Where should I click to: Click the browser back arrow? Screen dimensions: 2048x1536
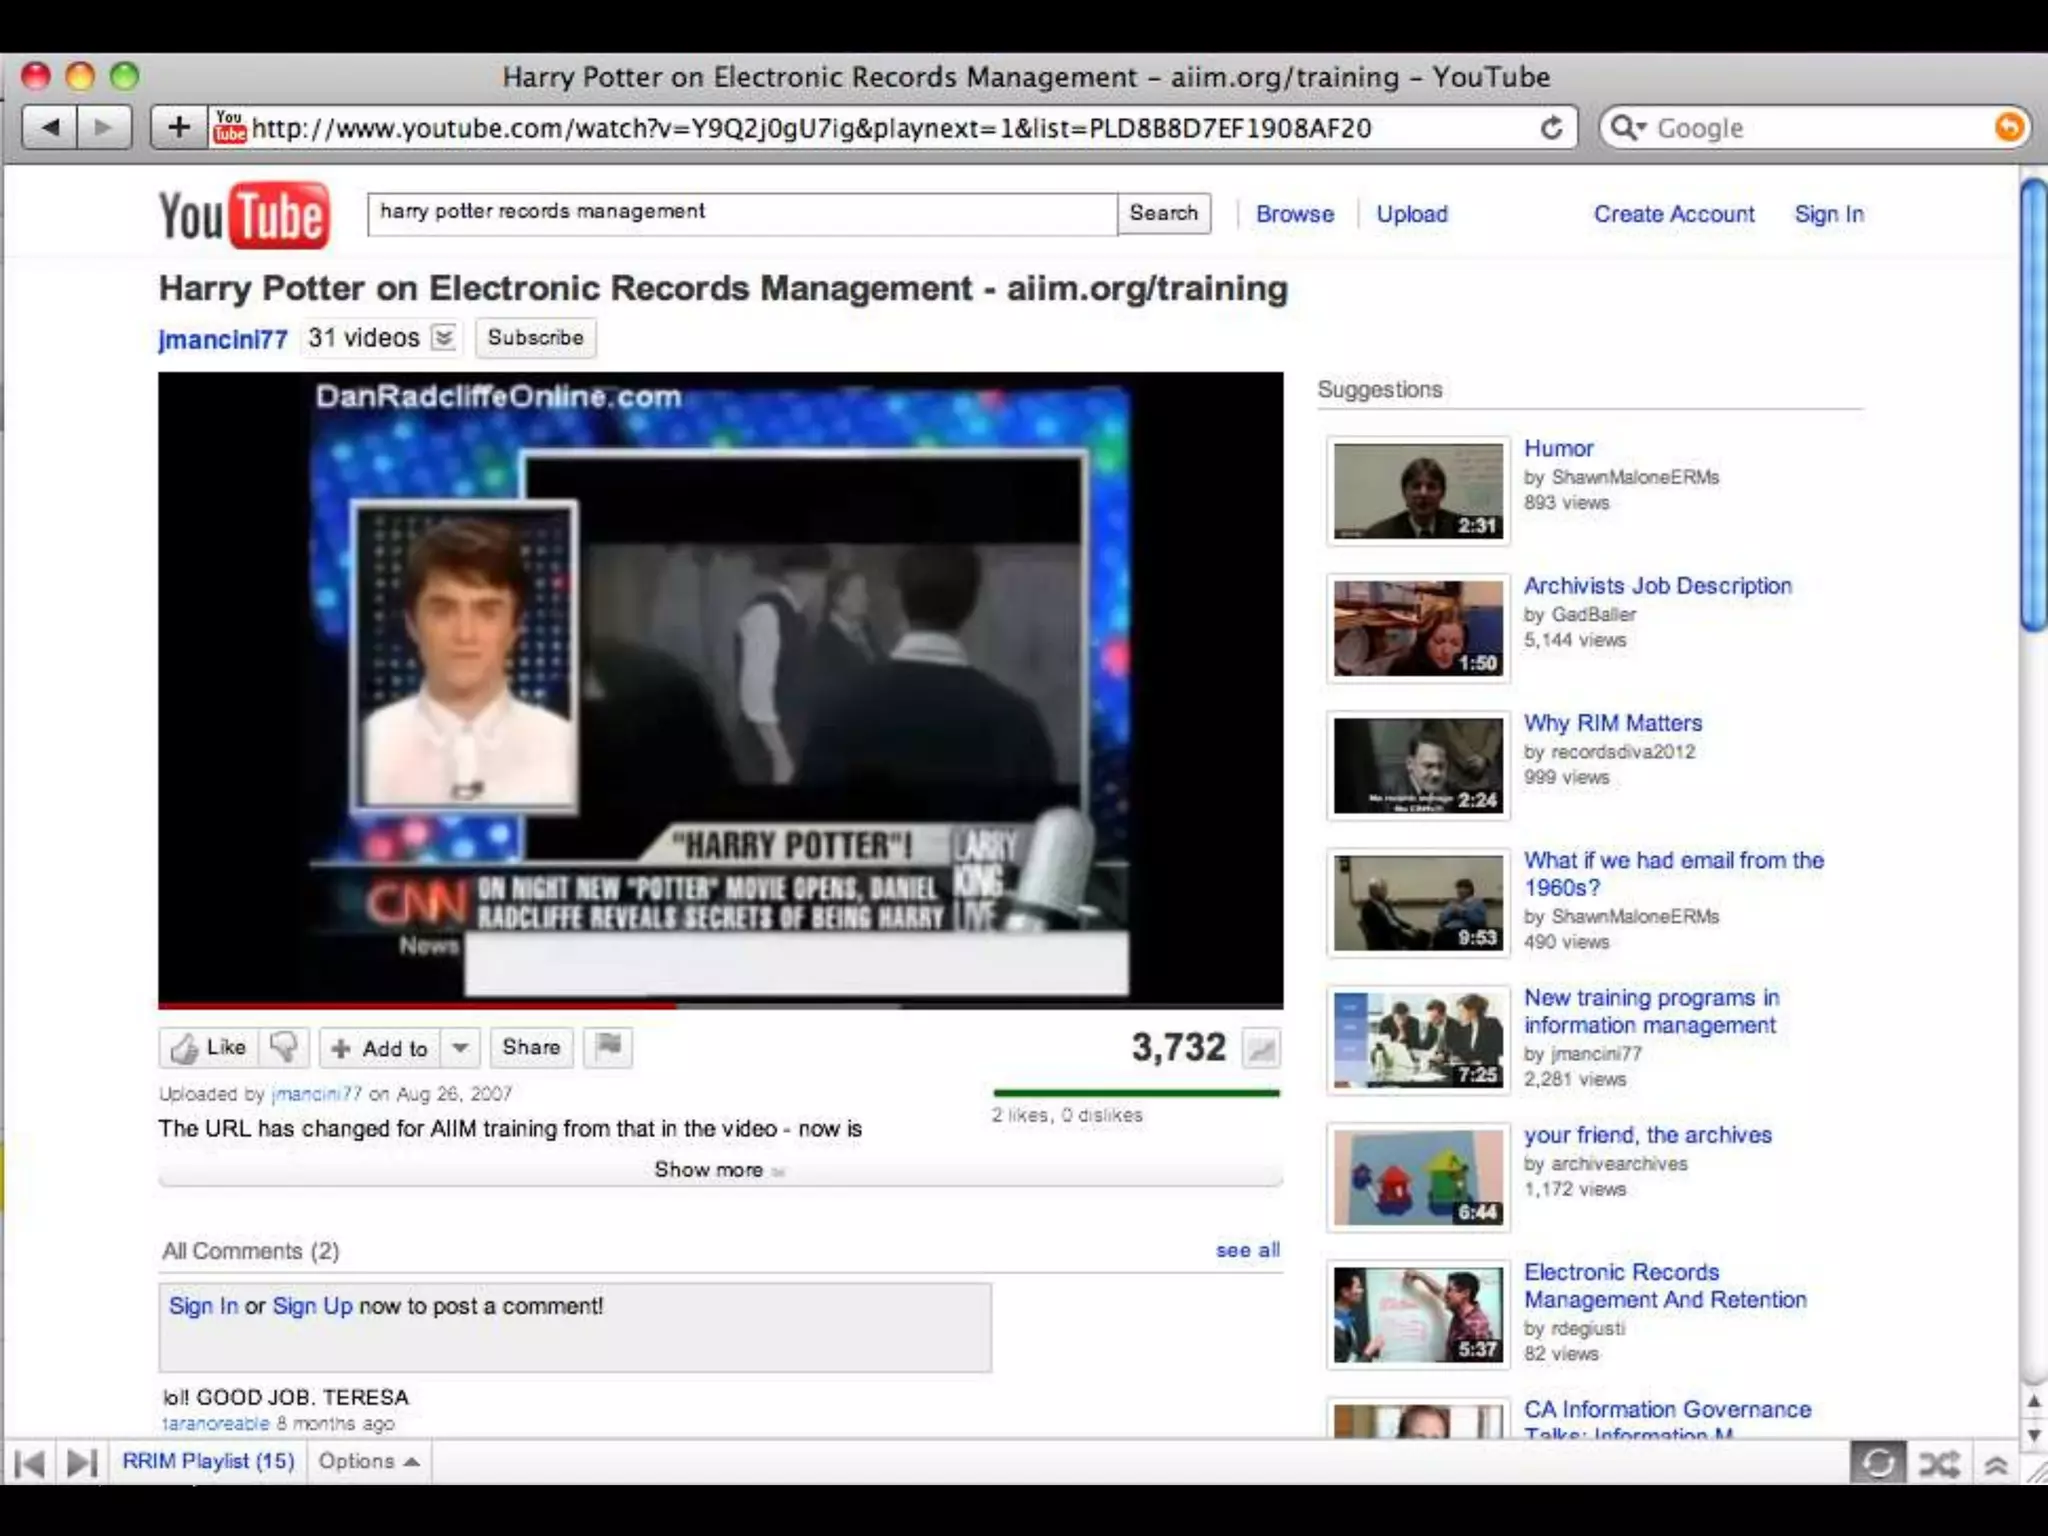(50, 128)
